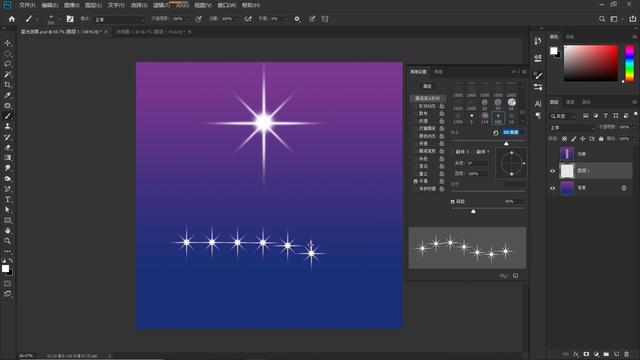Select the Move tool
640x360 pixels.
[7, 43]
